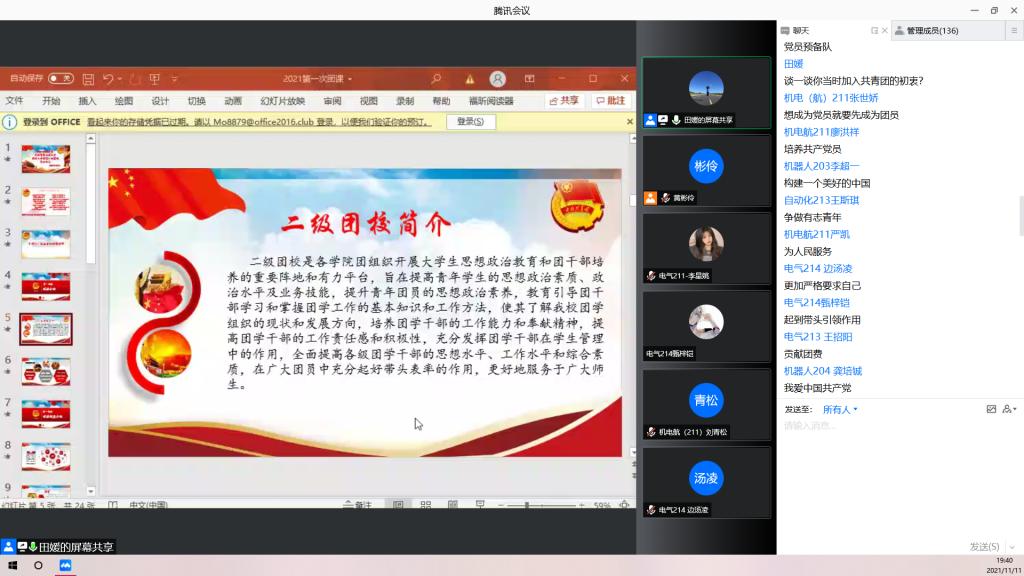The height and width of the screenshot is (576, 1024).
Task: Open the 插入 ribbon tab
Action: pos(88,101)
